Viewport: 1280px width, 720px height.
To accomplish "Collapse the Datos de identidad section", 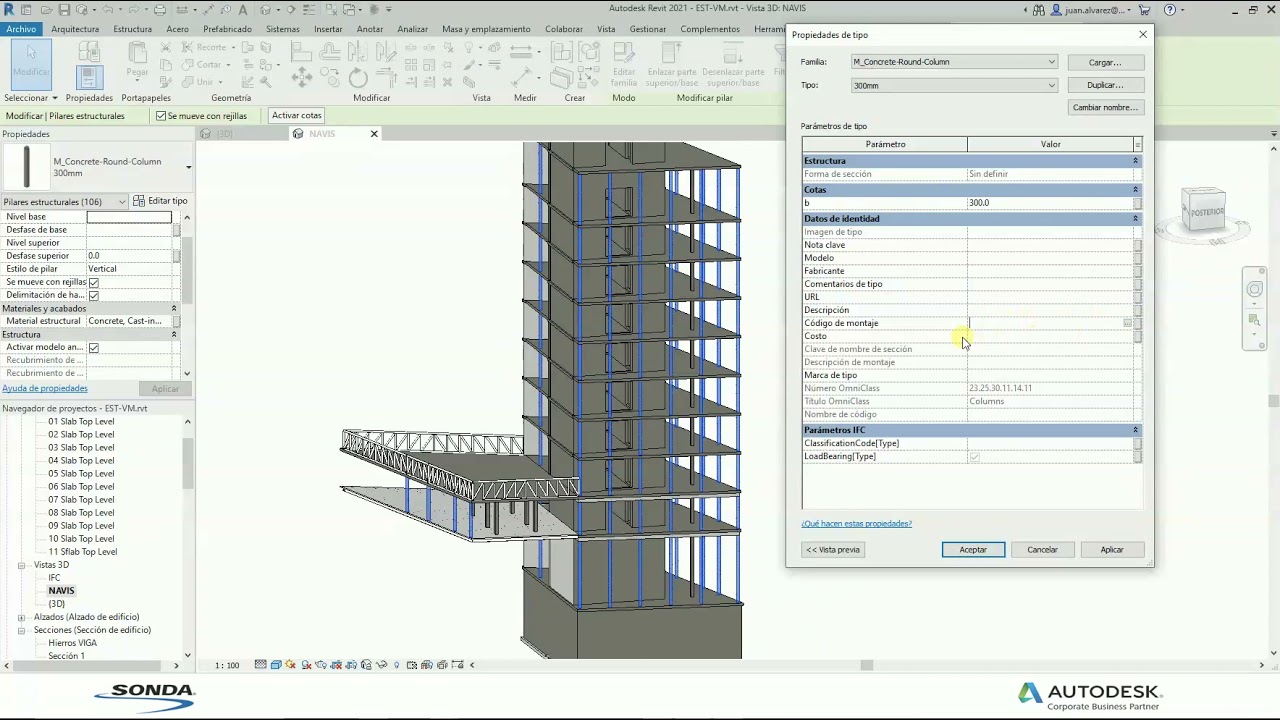I will click(1135, 219).
